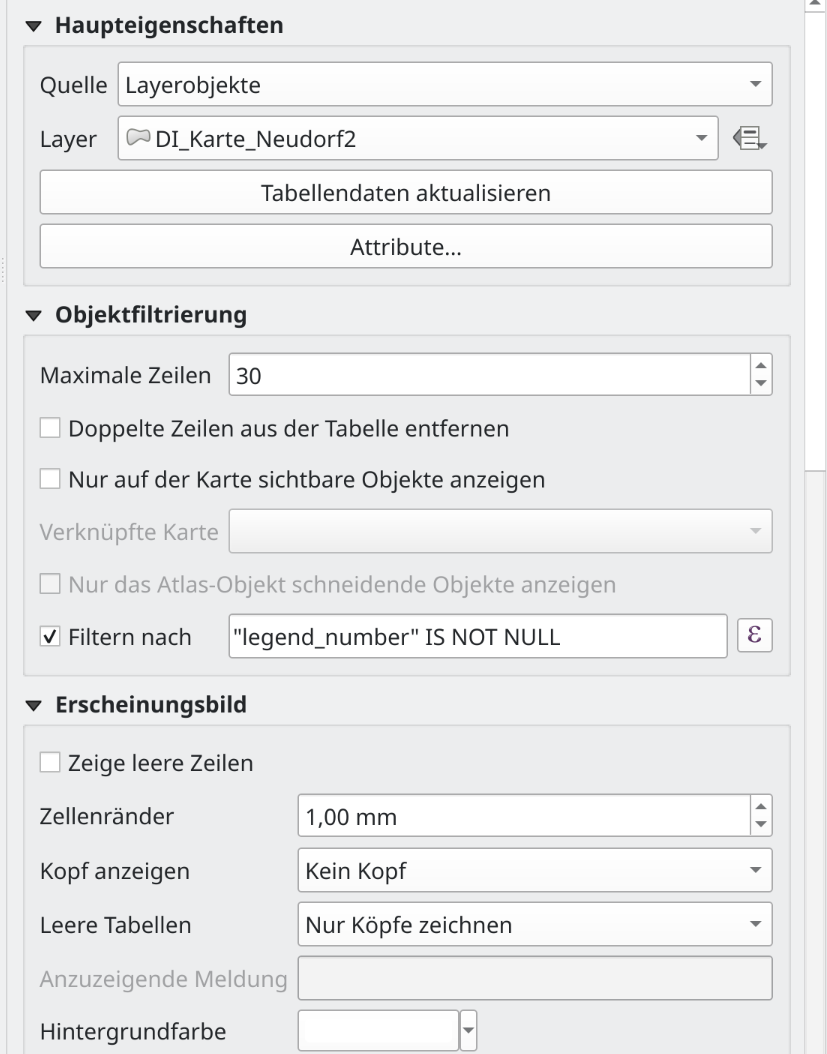Uncheck the Filtern nach checkbox
Screen dimensions: 827x1054
[x=49, y=636]
